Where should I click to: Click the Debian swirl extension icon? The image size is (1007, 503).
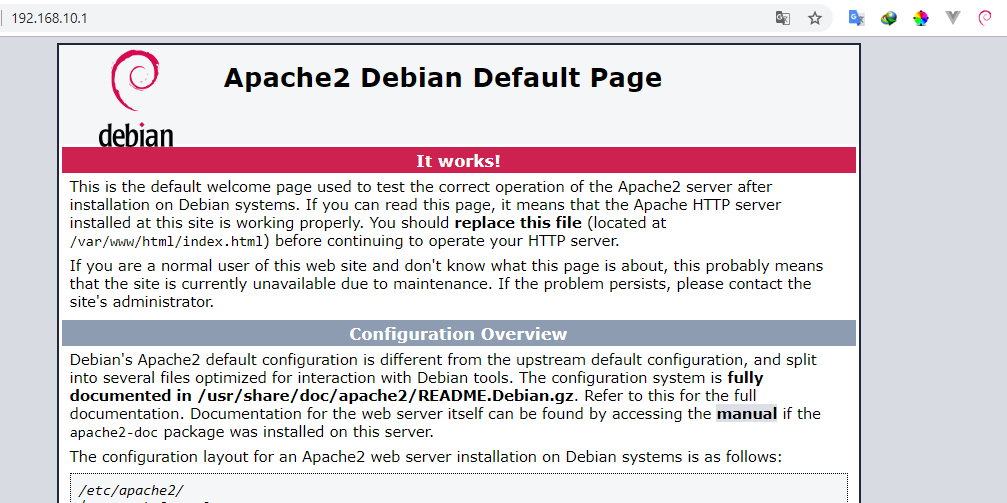pyautogui.click(x=985, y=18)
